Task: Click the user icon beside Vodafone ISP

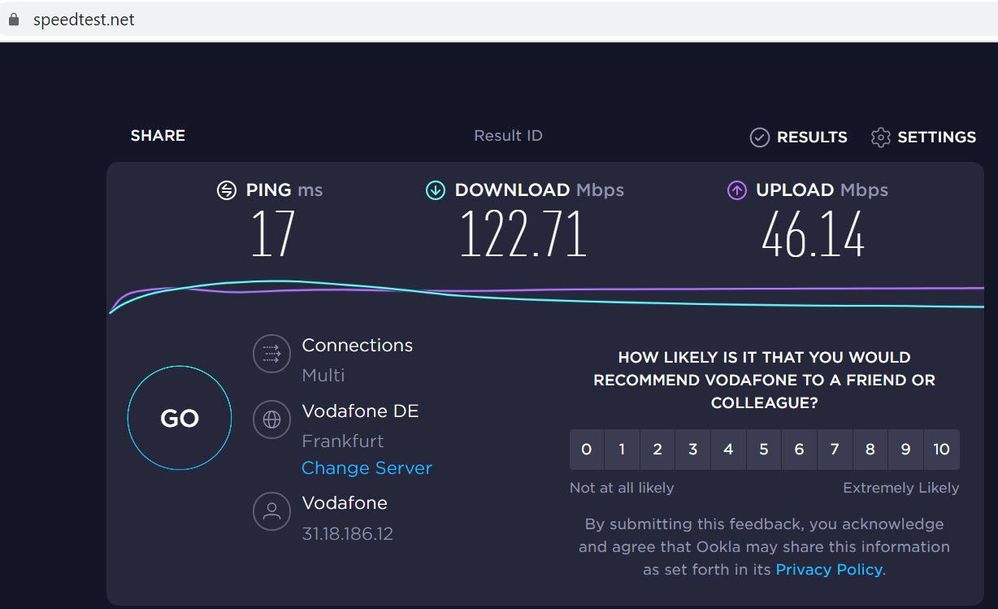Action: [x=272, y=511]
